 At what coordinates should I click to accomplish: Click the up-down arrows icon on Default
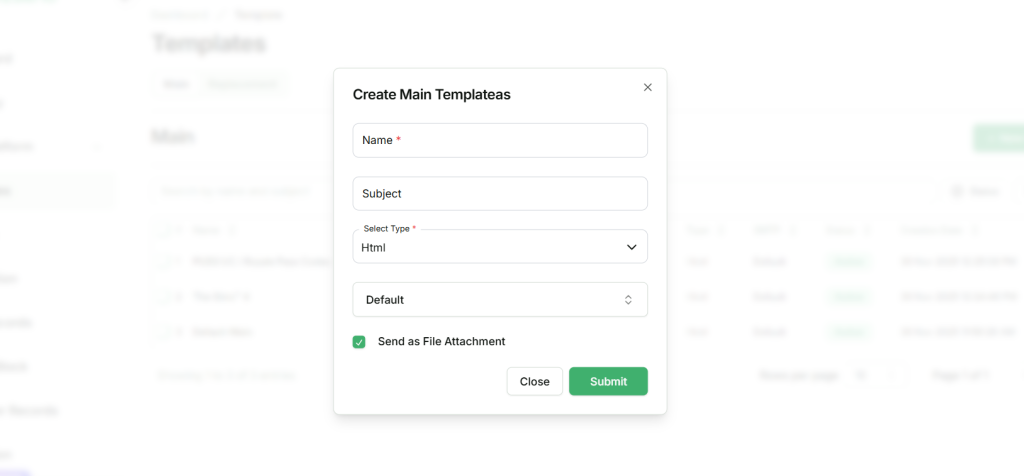628,300
